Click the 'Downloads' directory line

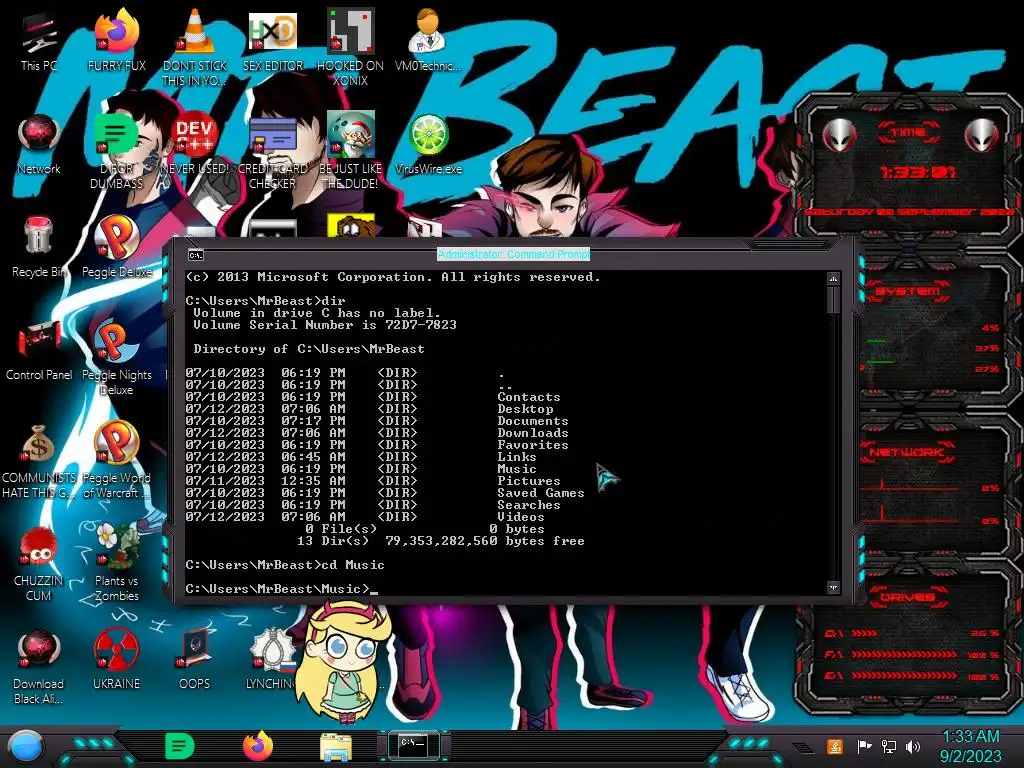click(377, 433)
